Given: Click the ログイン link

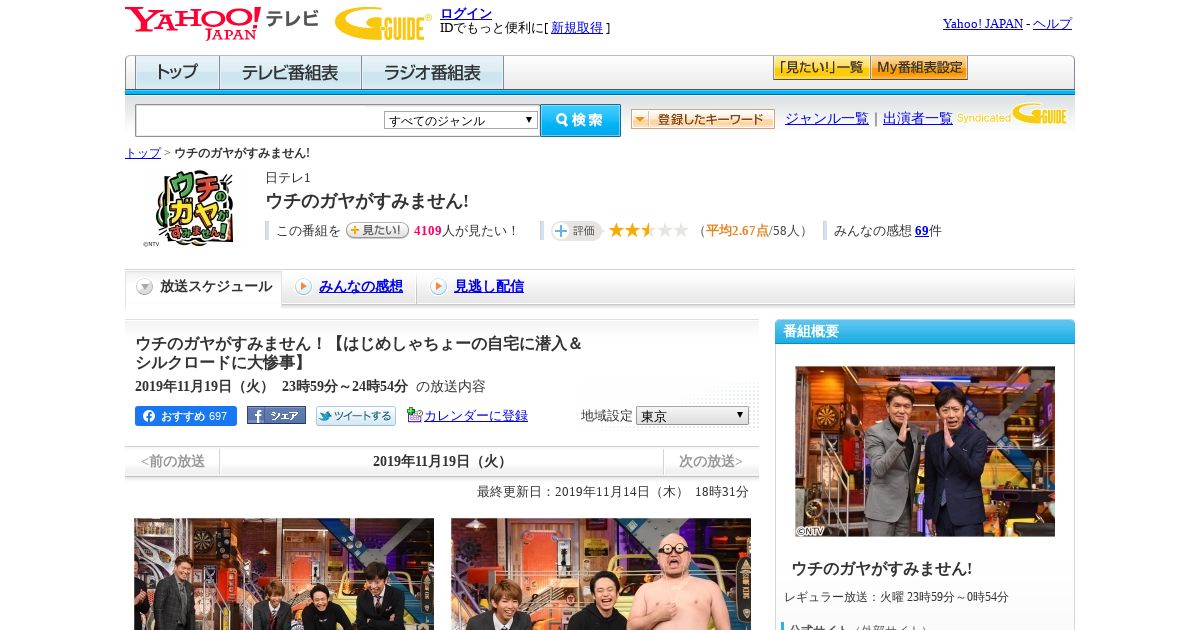Looking at the screenshot, I should tap(466, 13).
